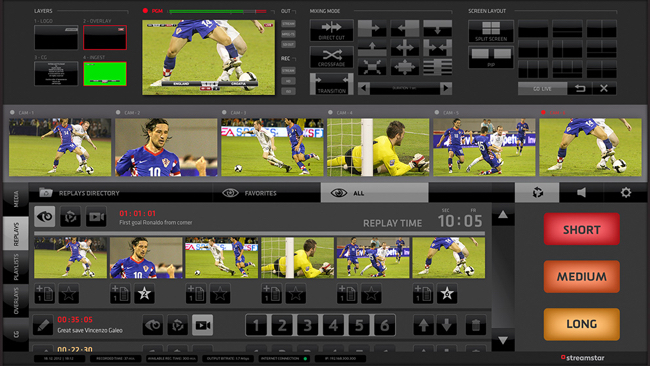Trigger the LONG replay button
The height and width of the screenshot is (366, 650).
click(582, 324)
